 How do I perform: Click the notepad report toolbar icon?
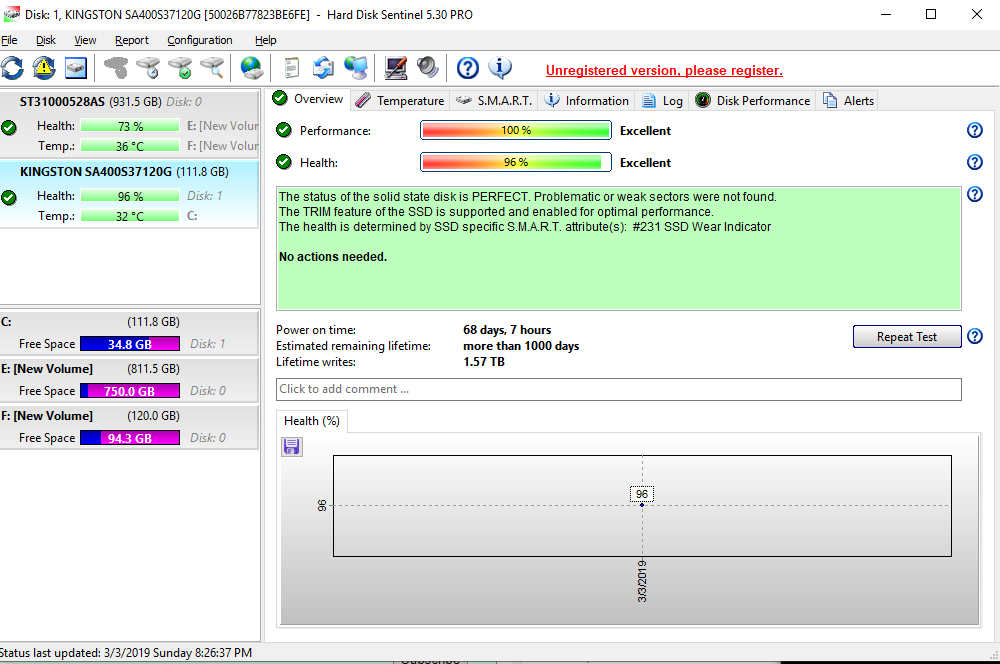click(291, 68)
